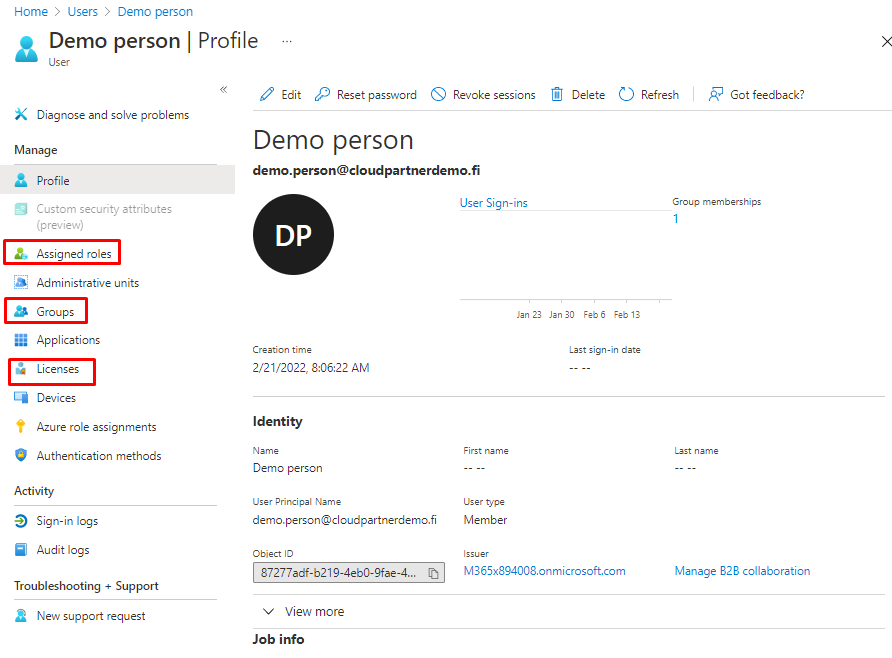Click the Feb 6 chart axis label
Viewport: 892px width, 658px height.
[594, 314]
